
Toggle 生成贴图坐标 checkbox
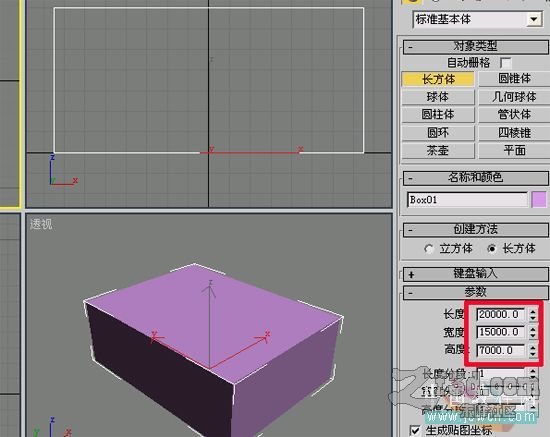click(x=415, y=430)
